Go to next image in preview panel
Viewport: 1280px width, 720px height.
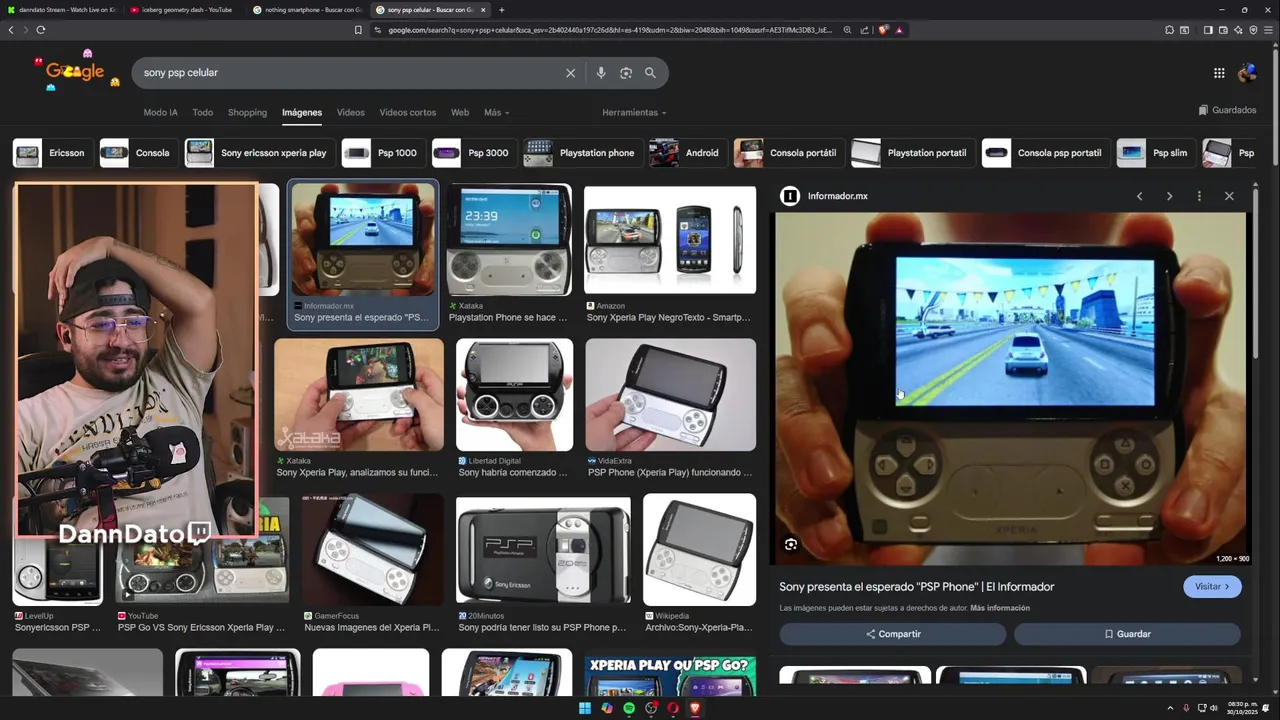[1169, 196]
